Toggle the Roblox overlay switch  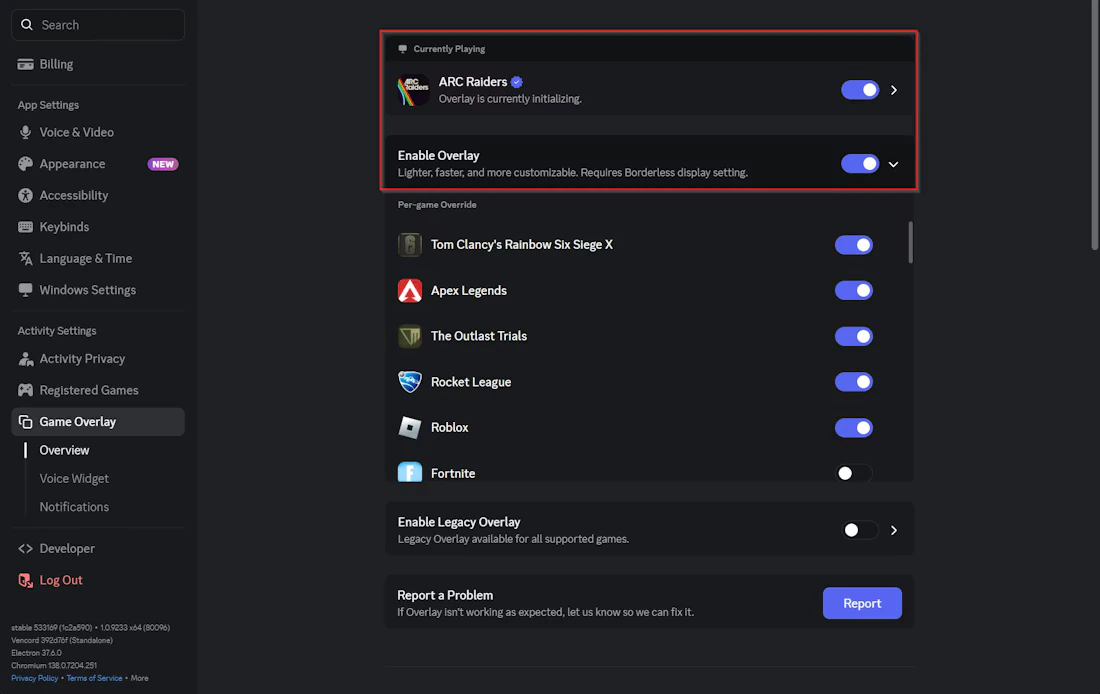(x=854, y=427)
